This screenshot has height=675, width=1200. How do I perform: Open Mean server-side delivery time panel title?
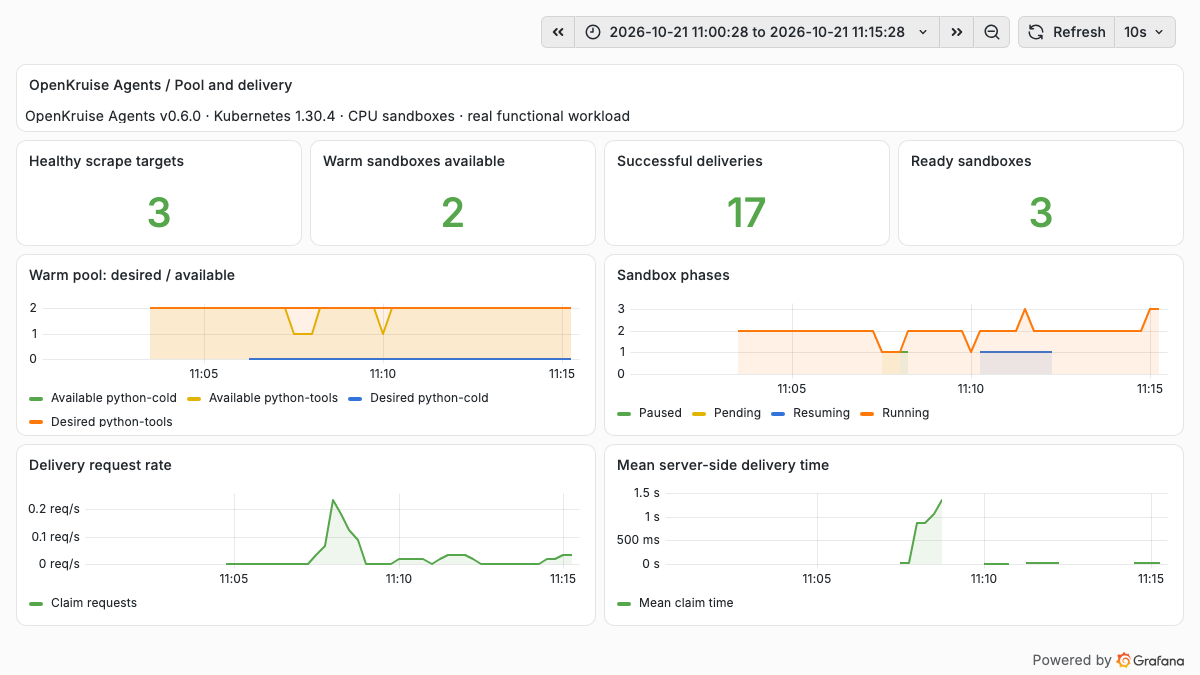723,465
